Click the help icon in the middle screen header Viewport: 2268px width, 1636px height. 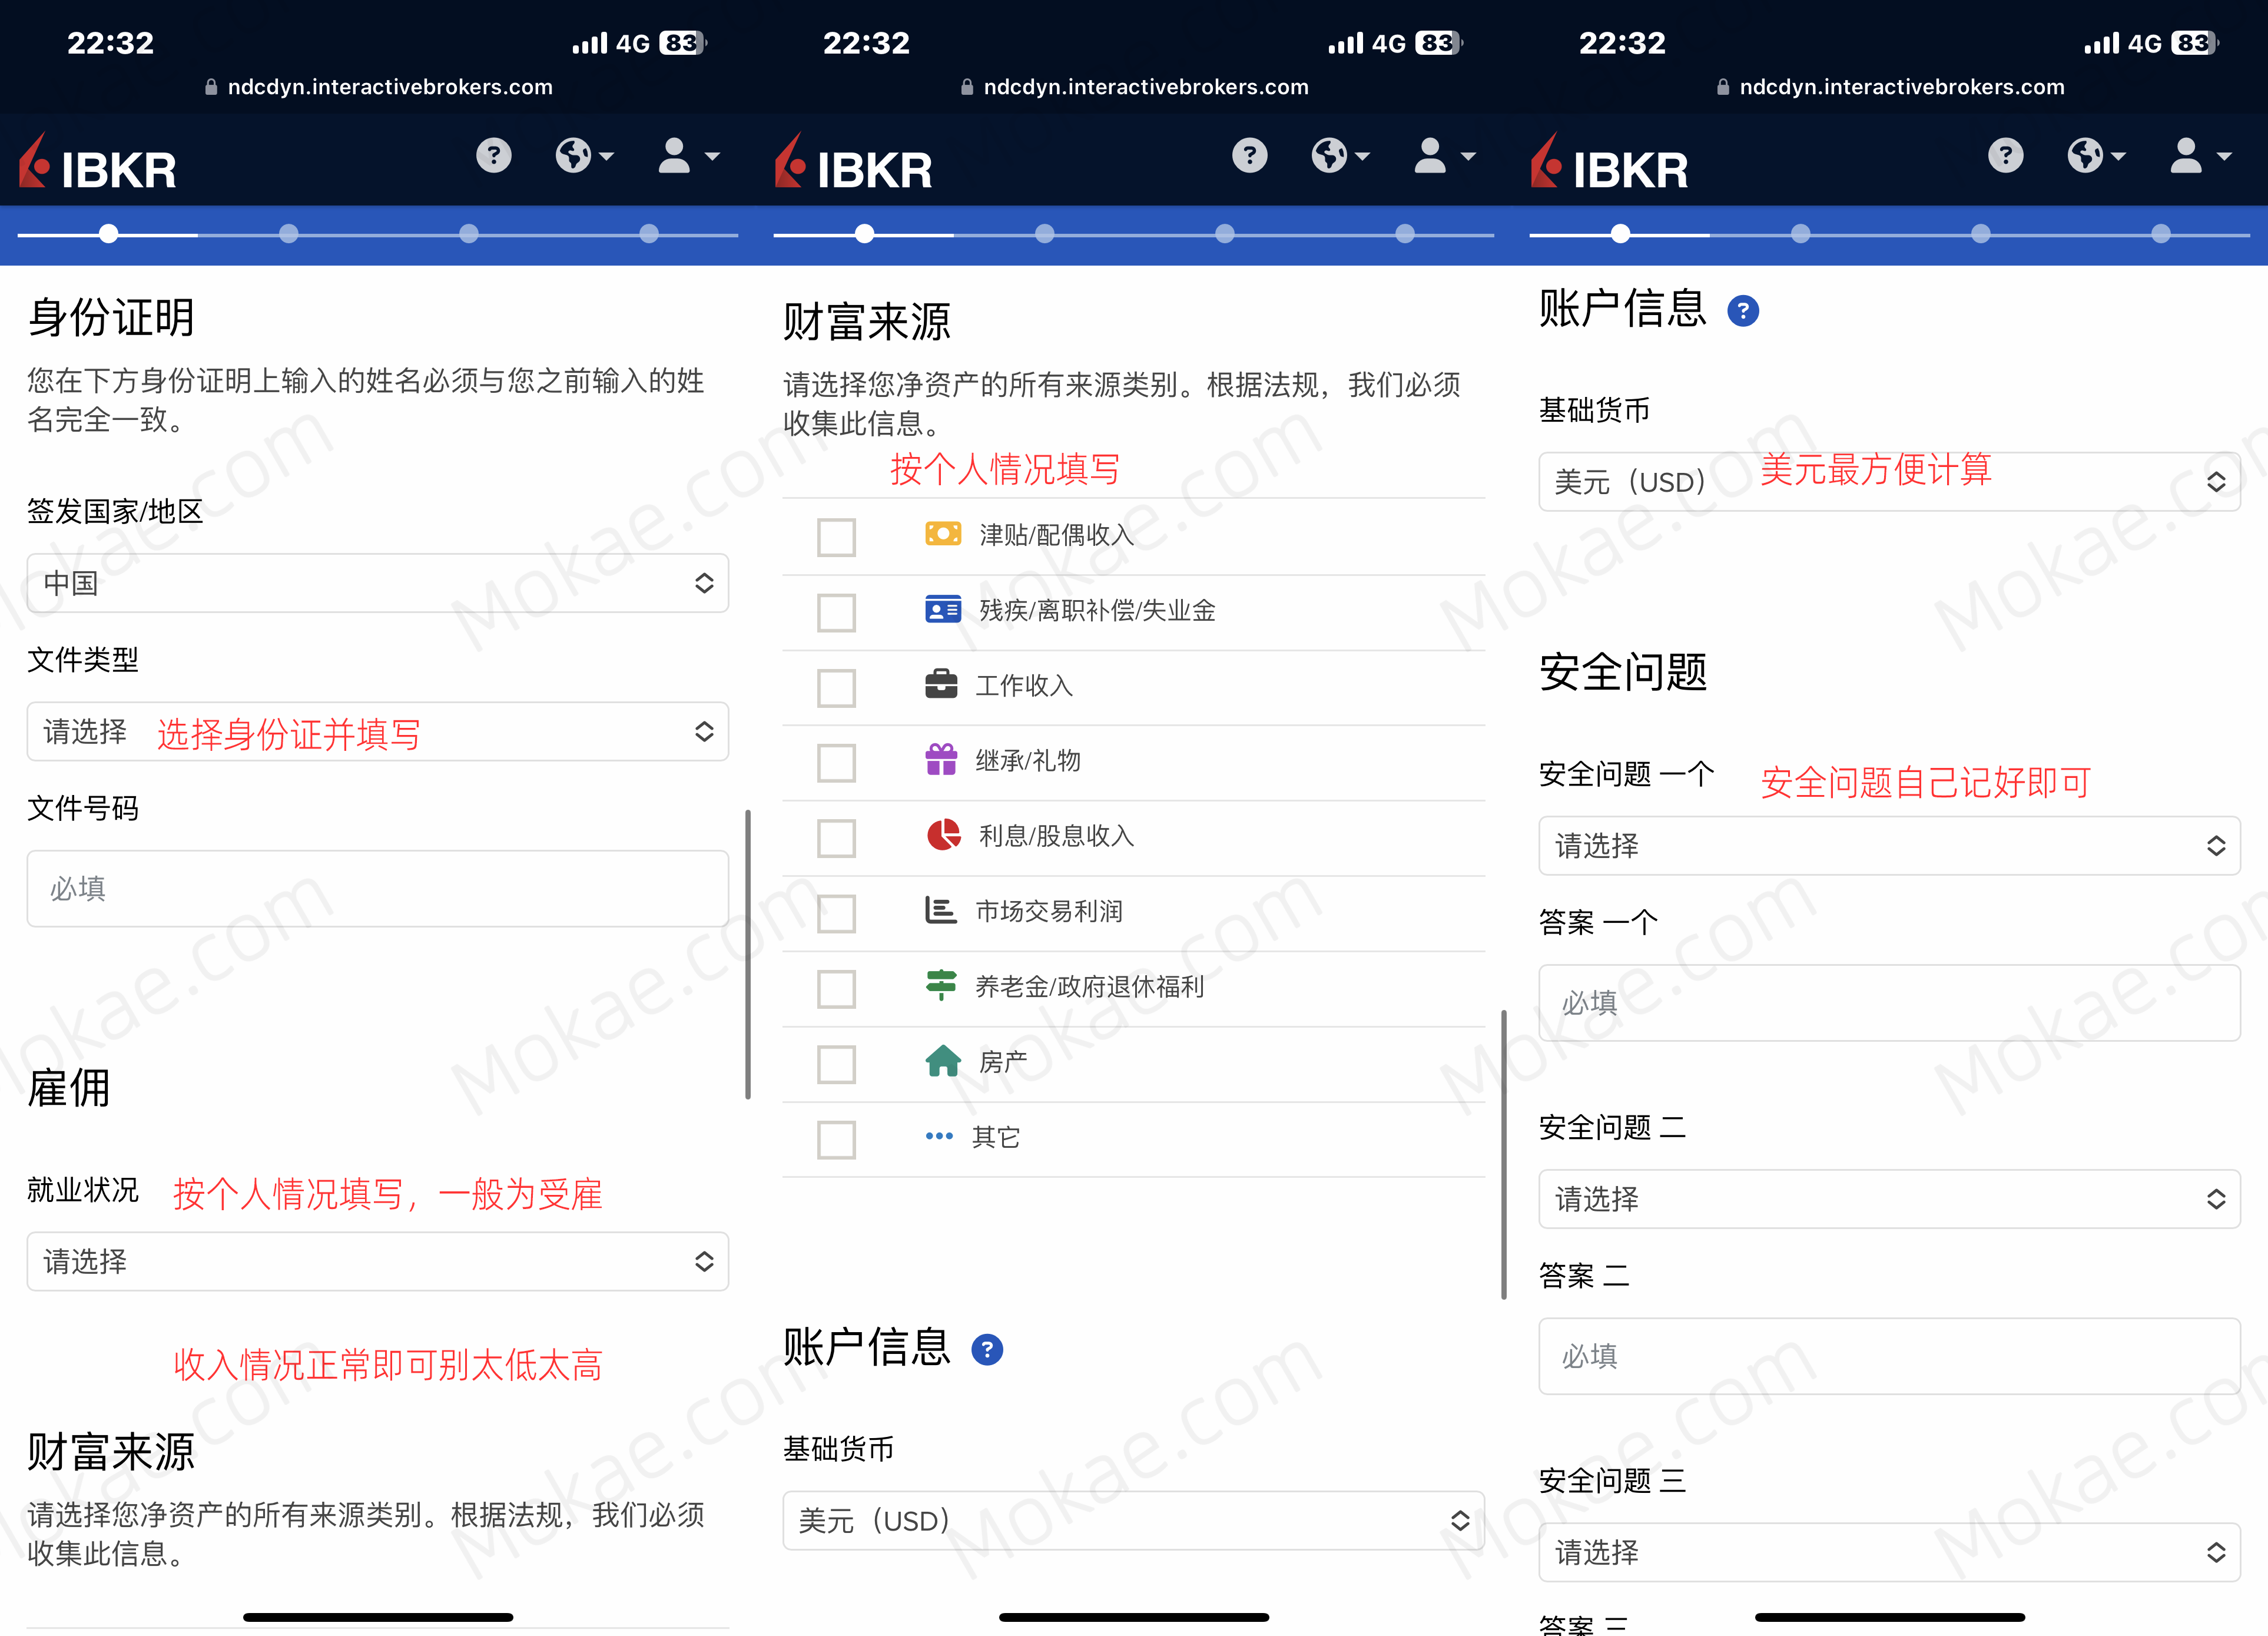click(x=1249, y=155)
